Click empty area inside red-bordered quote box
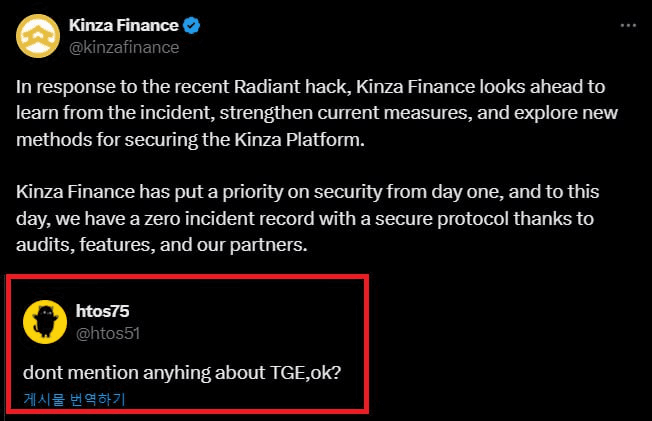 pyautogui.click(x=258, y=324)
